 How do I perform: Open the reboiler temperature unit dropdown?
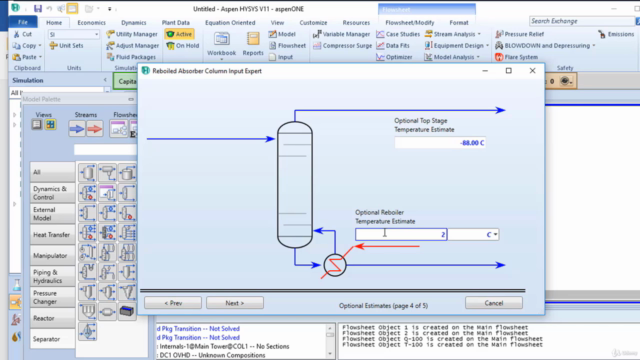(x=496, y=234)
